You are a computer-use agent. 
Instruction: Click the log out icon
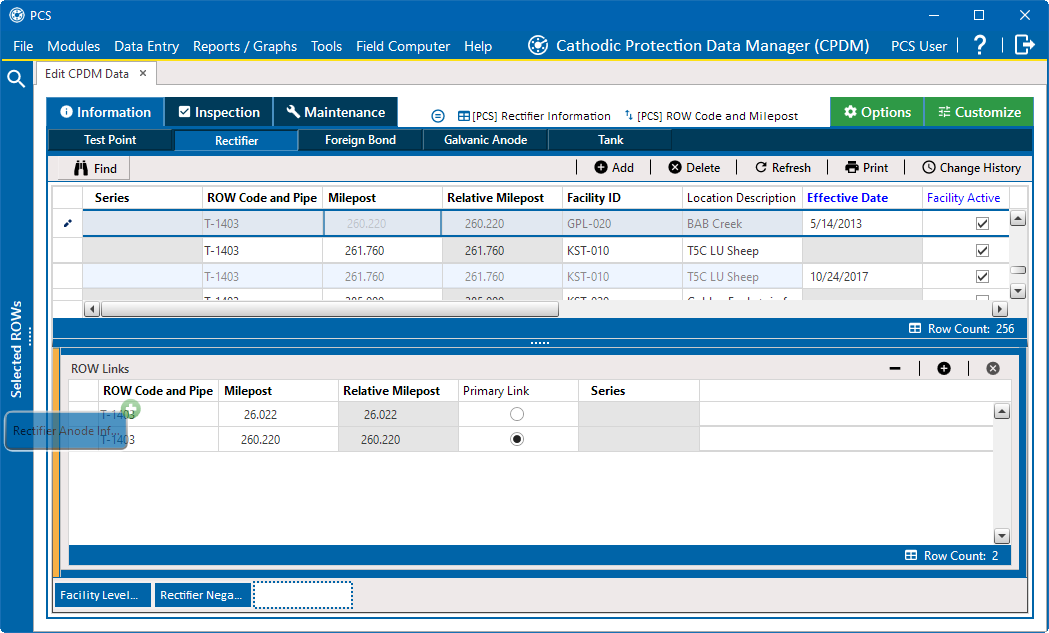click(1024, 45)
